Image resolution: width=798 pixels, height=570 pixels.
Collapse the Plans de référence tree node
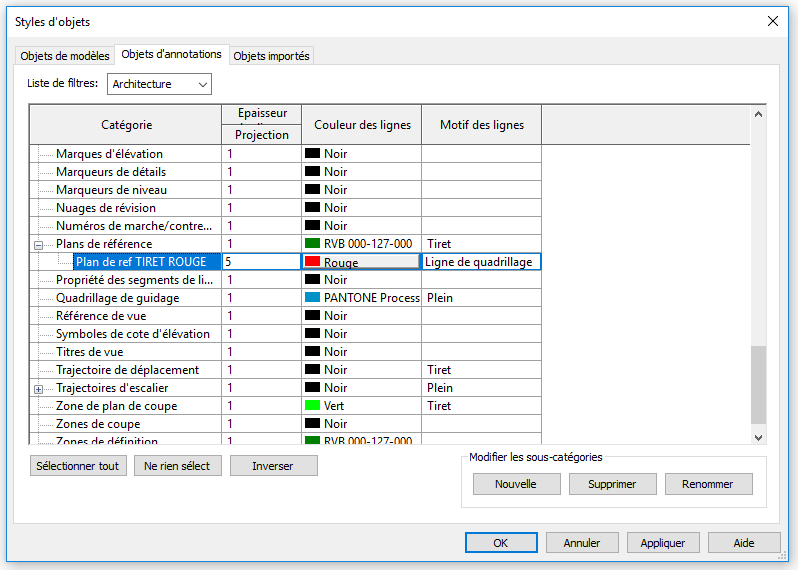[39, 244]
